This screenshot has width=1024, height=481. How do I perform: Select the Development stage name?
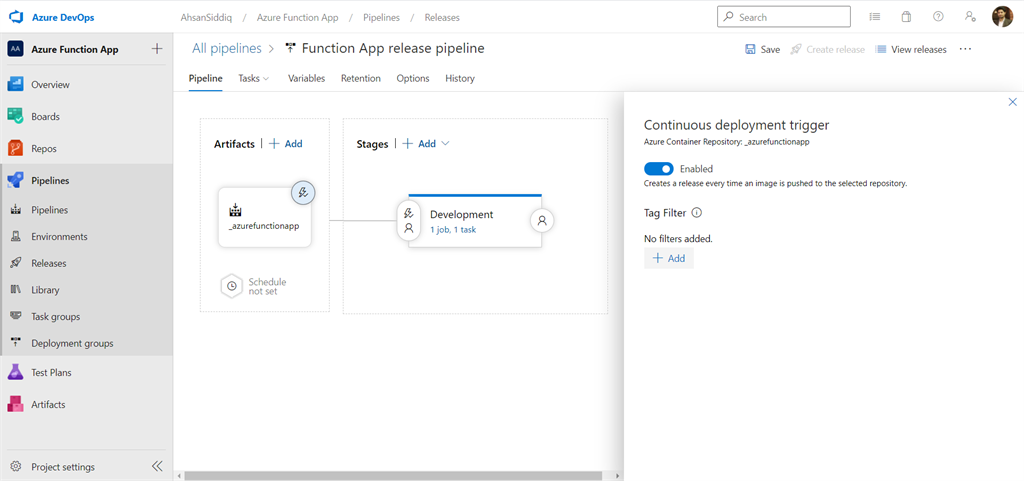coord(462,214)
